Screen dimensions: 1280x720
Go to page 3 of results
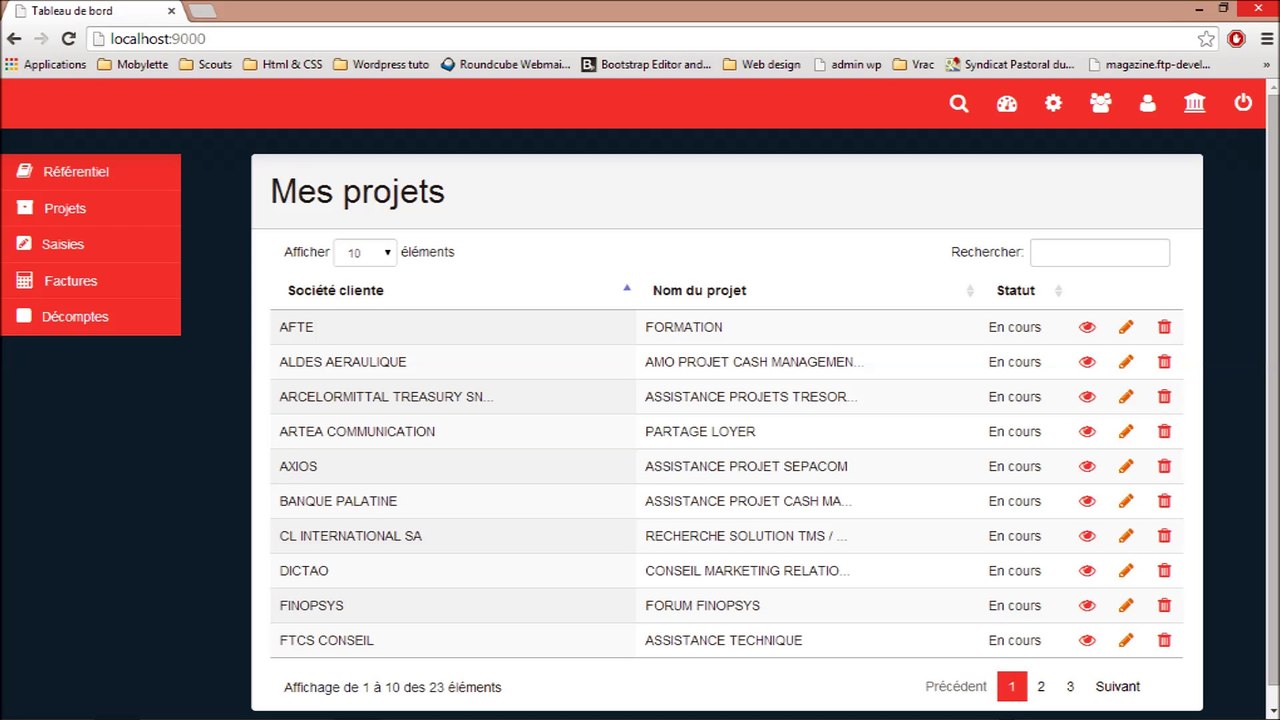(x=1070, y=686)
